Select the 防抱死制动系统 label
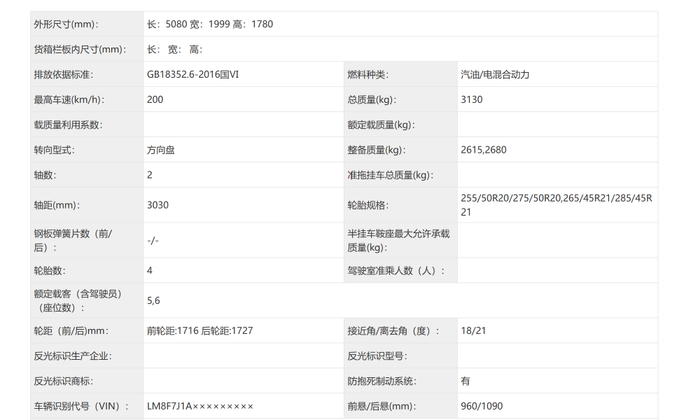Viewport: 700px width, 420px height. tap(382, 381)
